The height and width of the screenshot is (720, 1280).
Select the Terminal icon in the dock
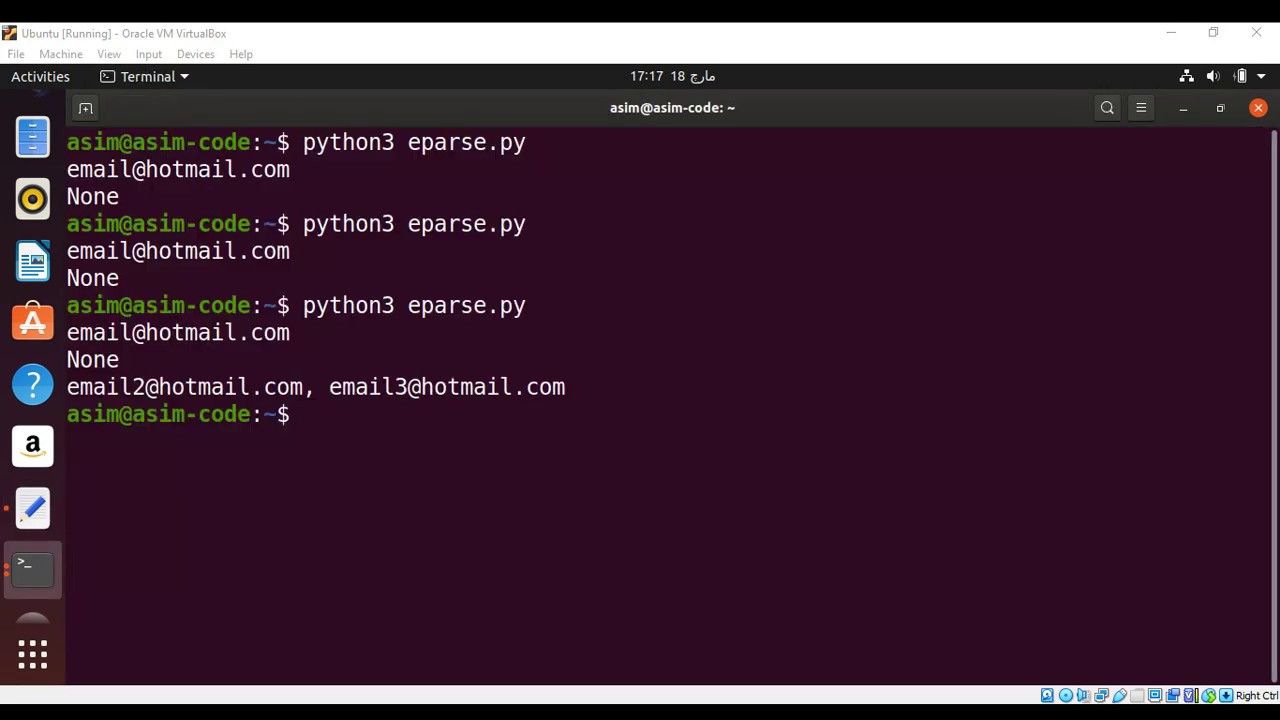point(32,569)
